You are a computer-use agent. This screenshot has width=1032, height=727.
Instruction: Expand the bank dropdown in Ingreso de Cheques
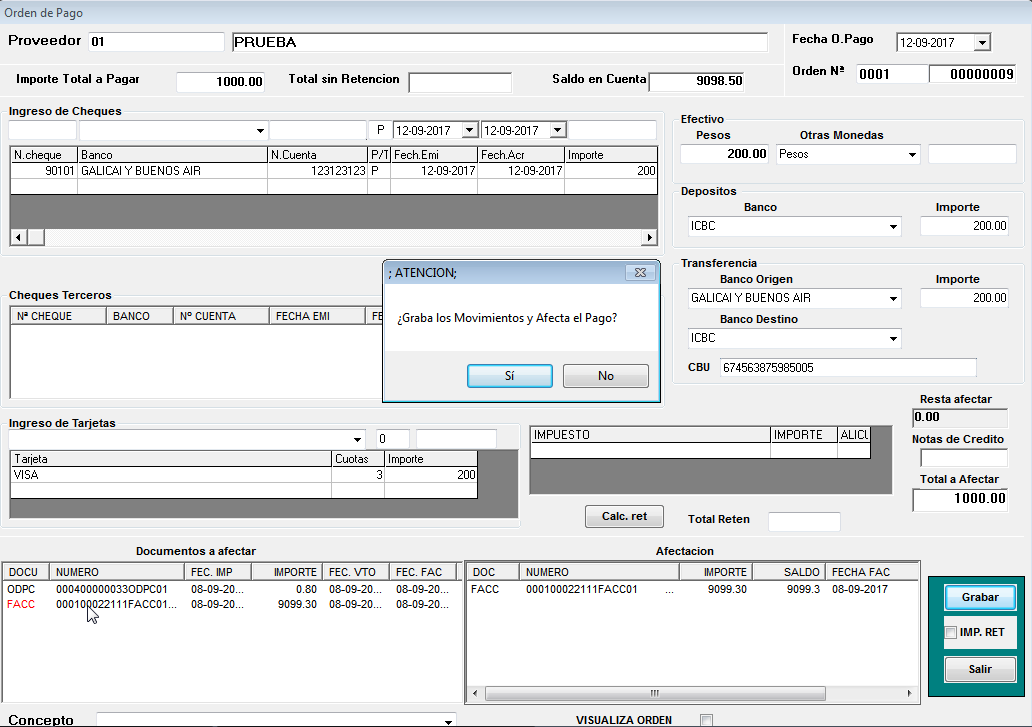pos(260,130)
